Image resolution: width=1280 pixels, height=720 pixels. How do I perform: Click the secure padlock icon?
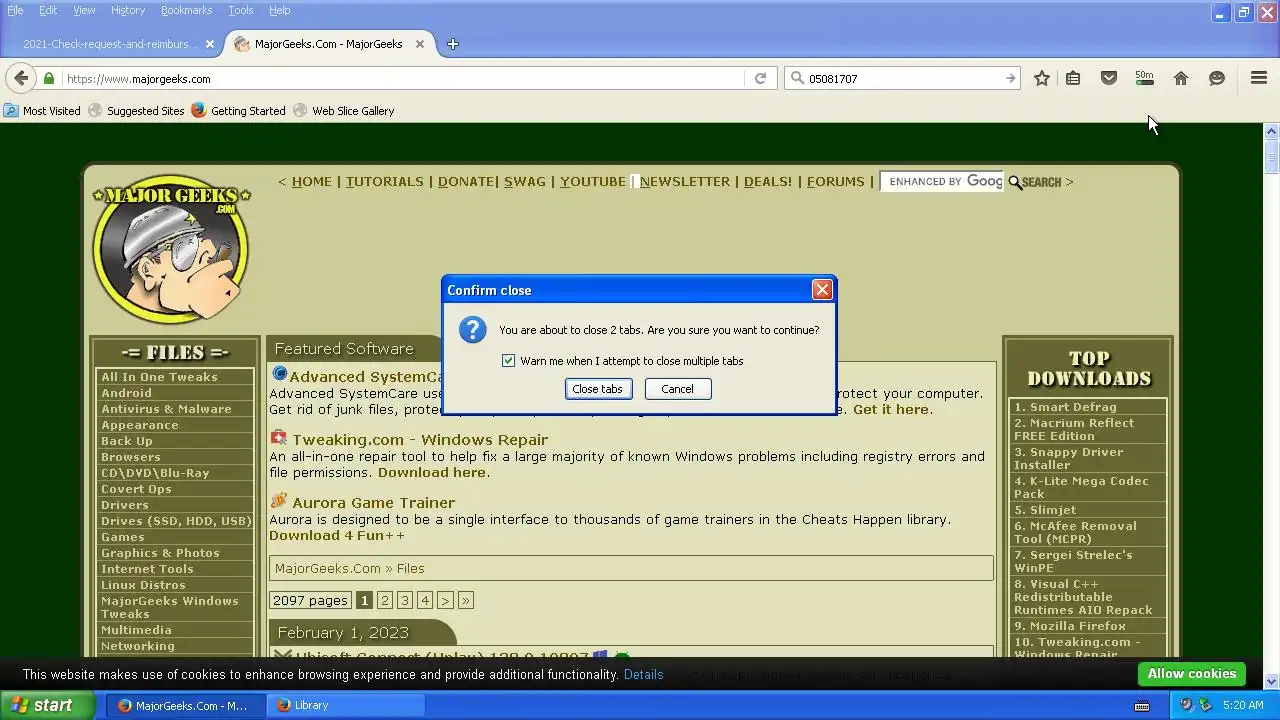(x=48, y=78)
